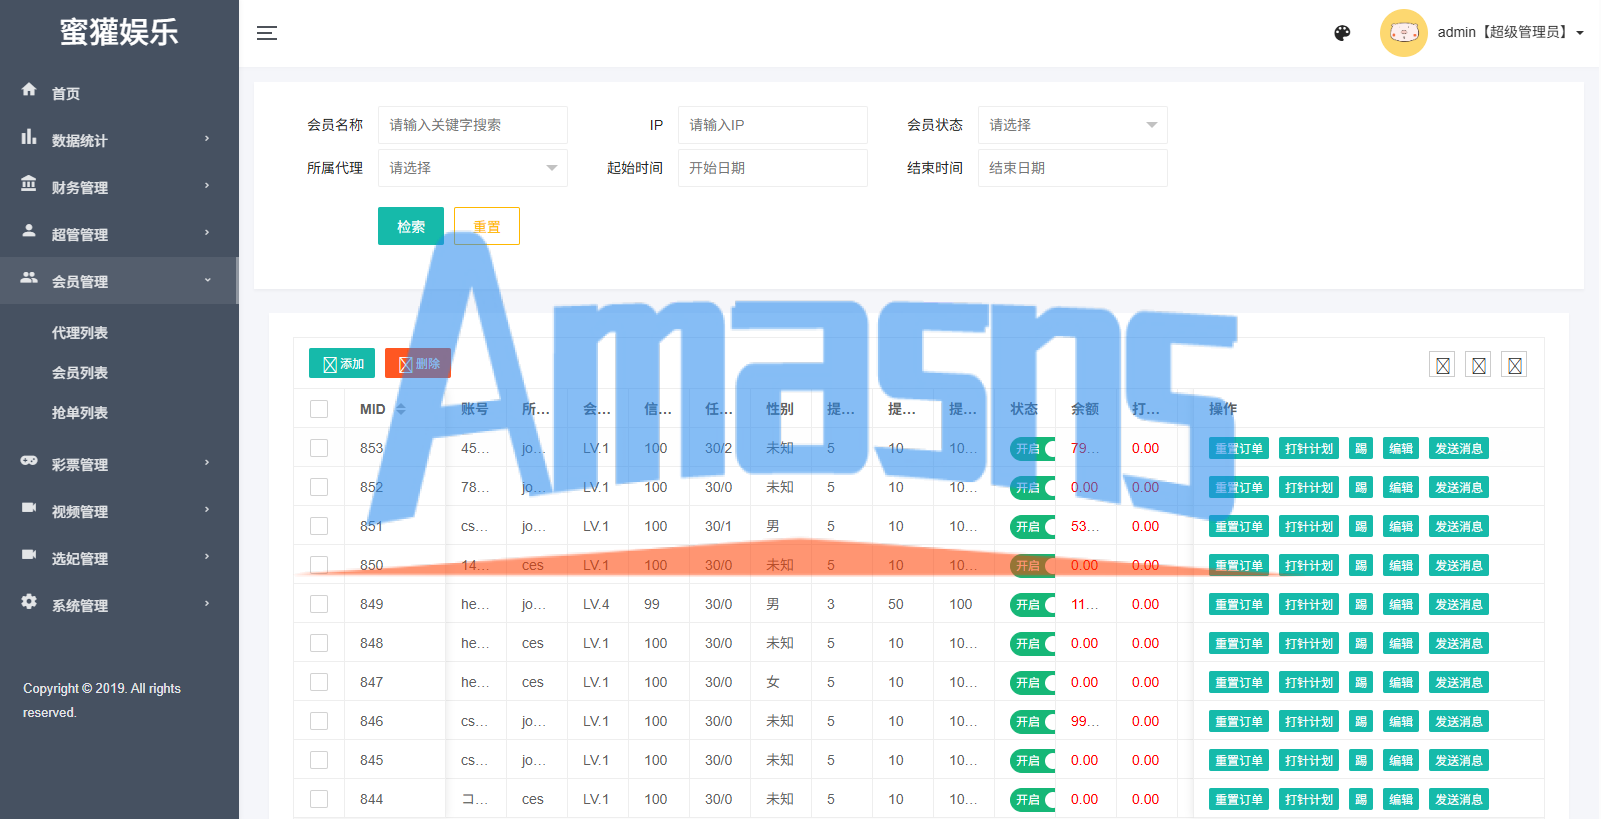
Task: Open the 所属代理 dropdown
Action: [472, 168]
